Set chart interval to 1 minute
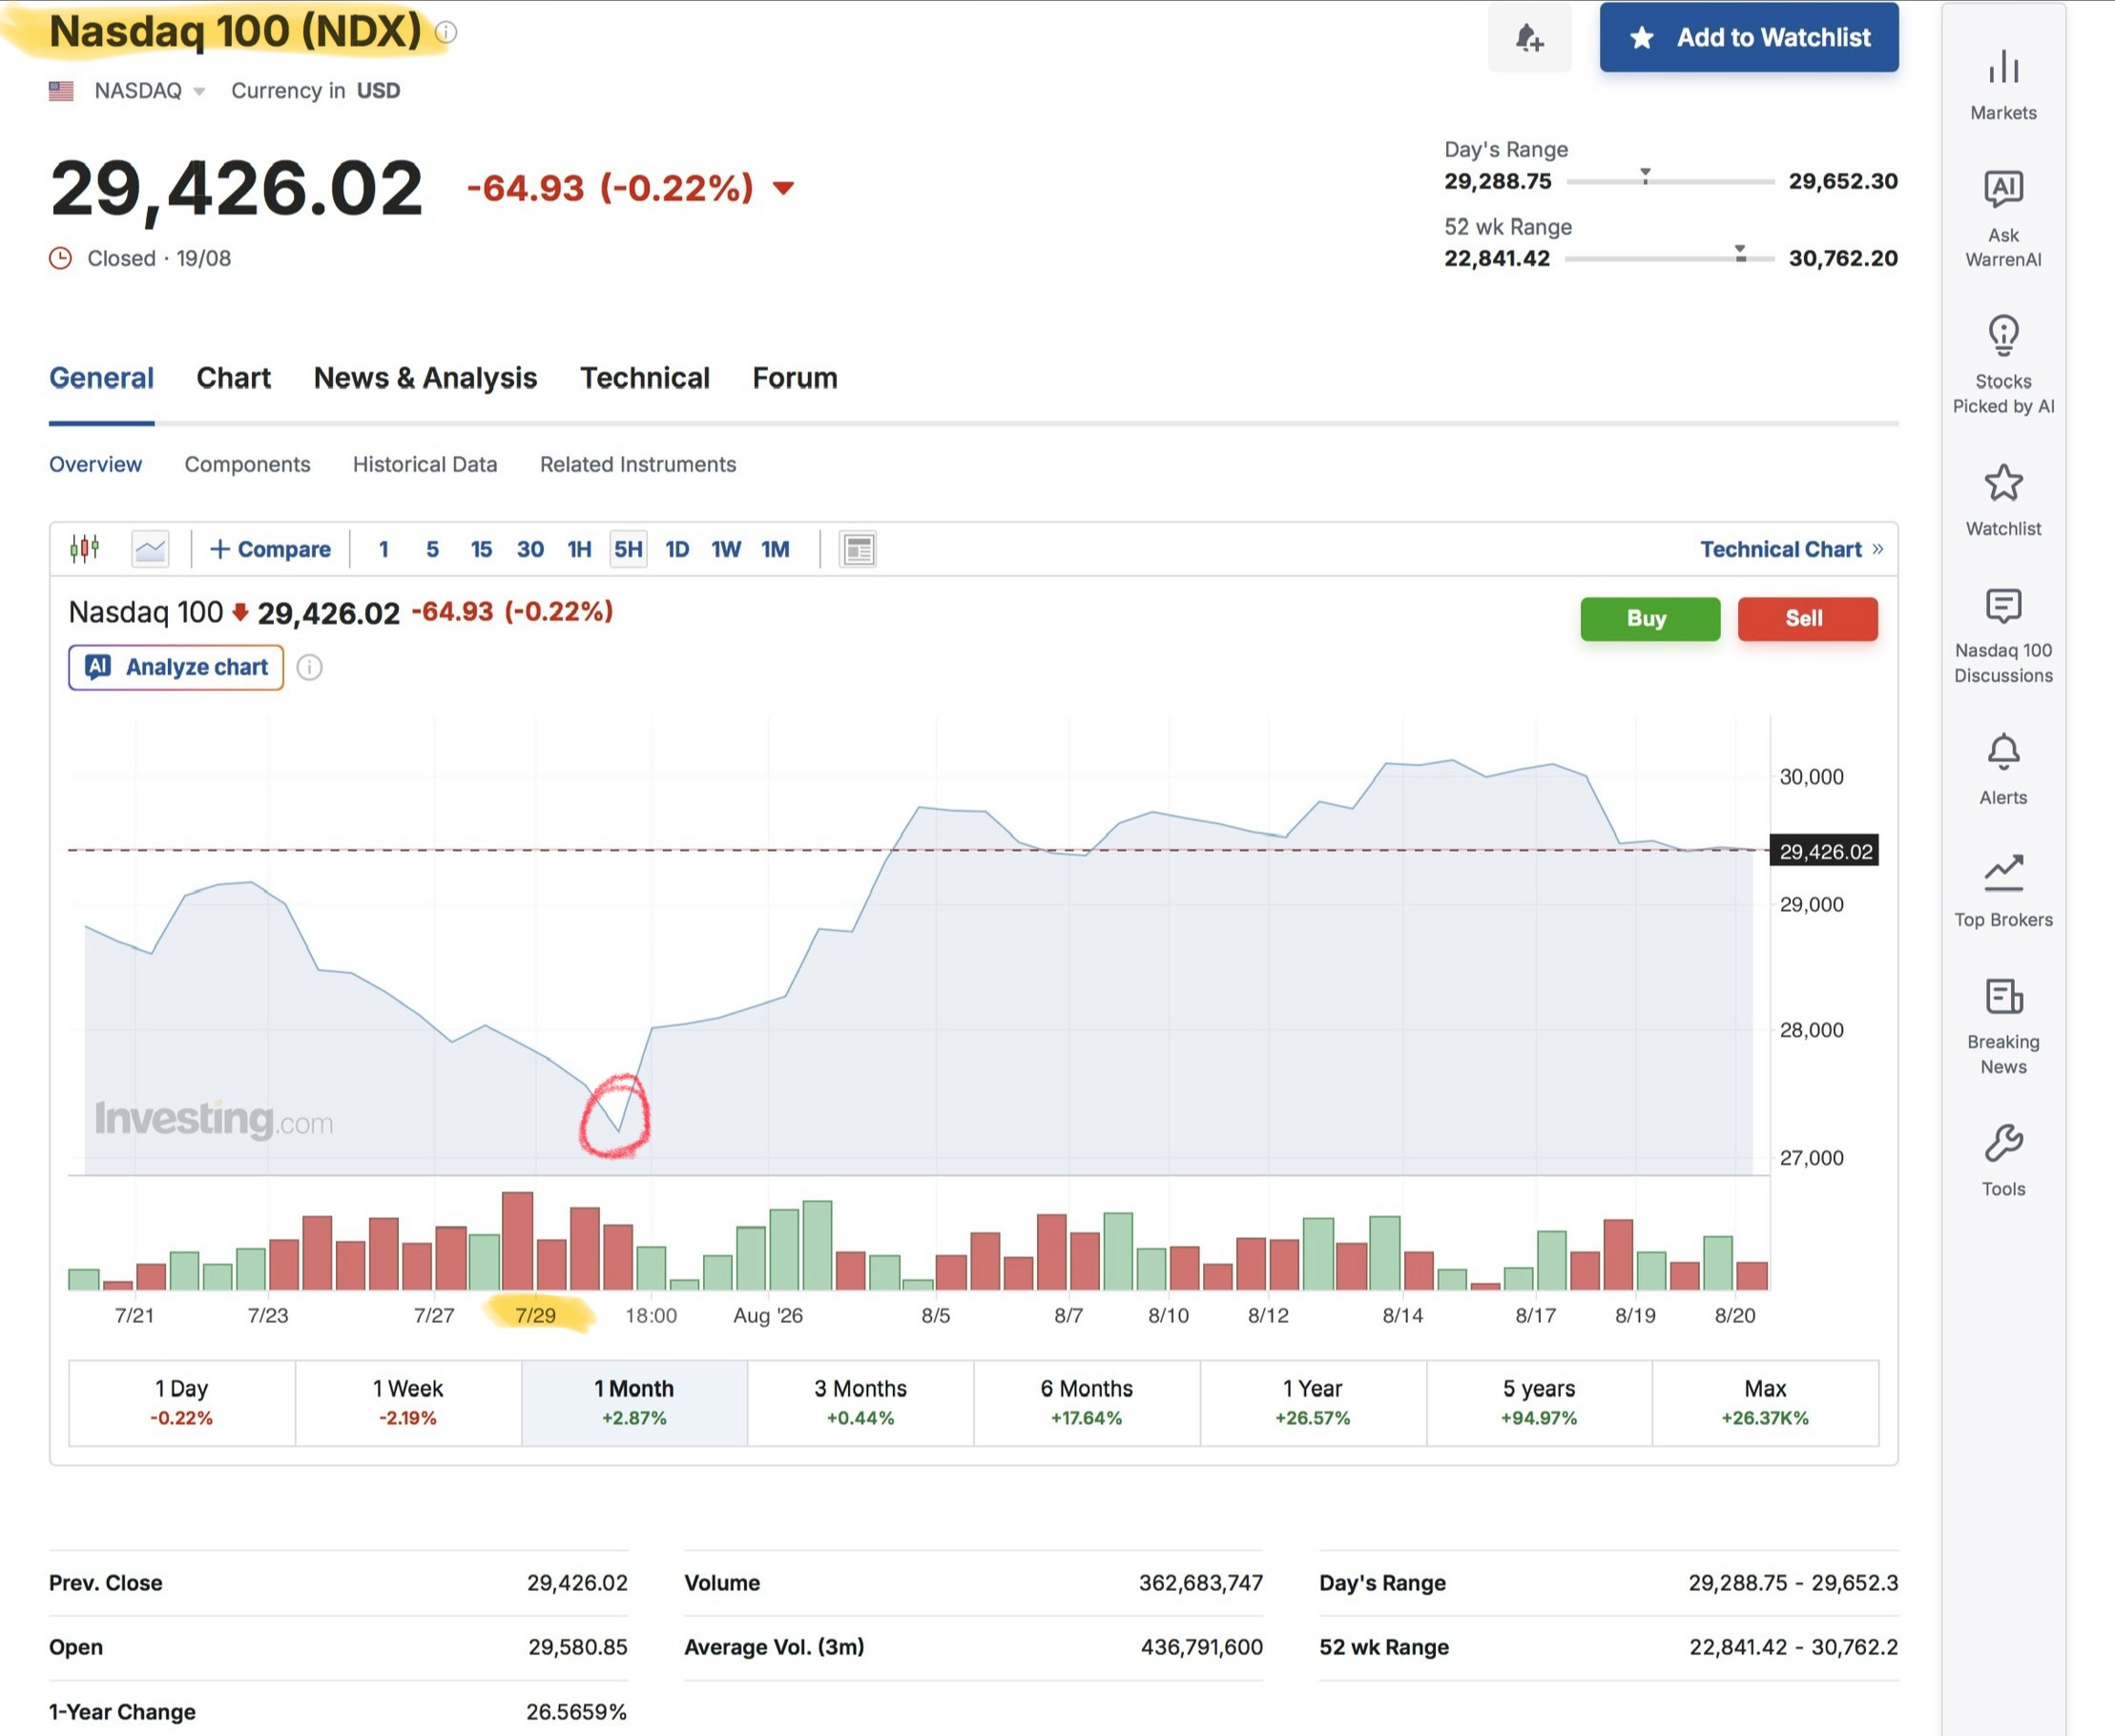The image size is (2115, 1736). (x=383, y=549)
